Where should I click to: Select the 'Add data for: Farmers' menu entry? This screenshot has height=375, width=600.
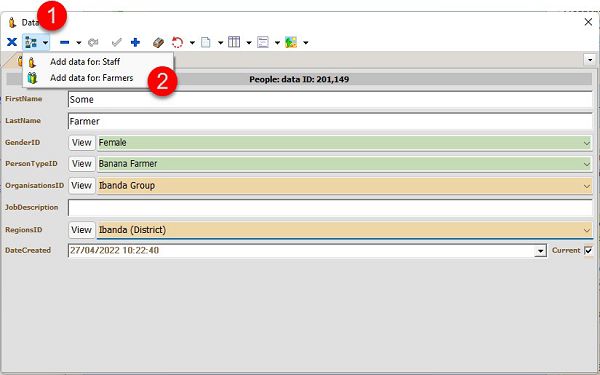pos(98,78)
